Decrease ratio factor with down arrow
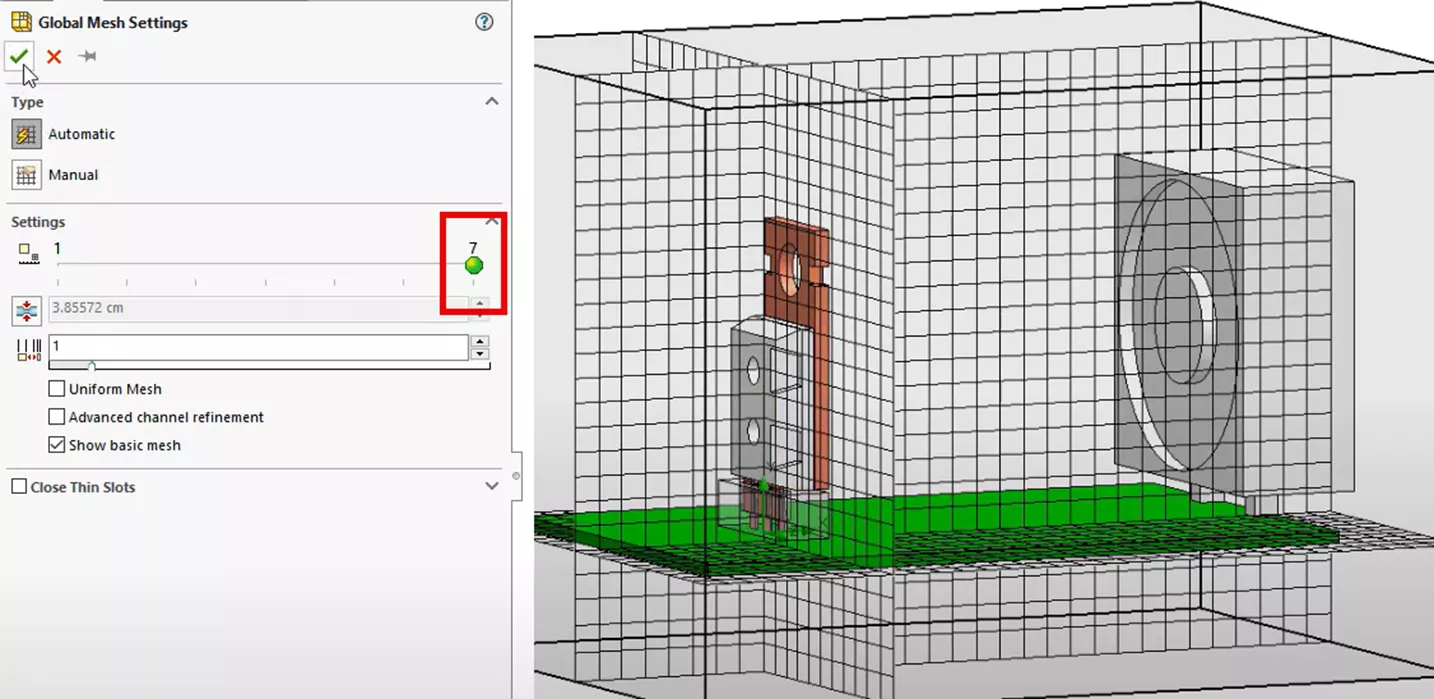This screenshot has height=699, width=1434. [480, 353]
